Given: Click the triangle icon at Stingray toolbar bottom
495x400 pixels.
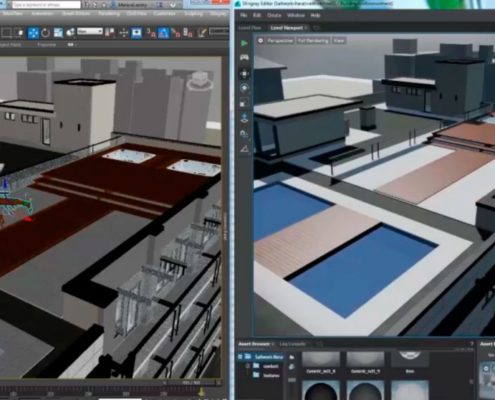Looking at the screenshot, I should [x=244, y=149].
